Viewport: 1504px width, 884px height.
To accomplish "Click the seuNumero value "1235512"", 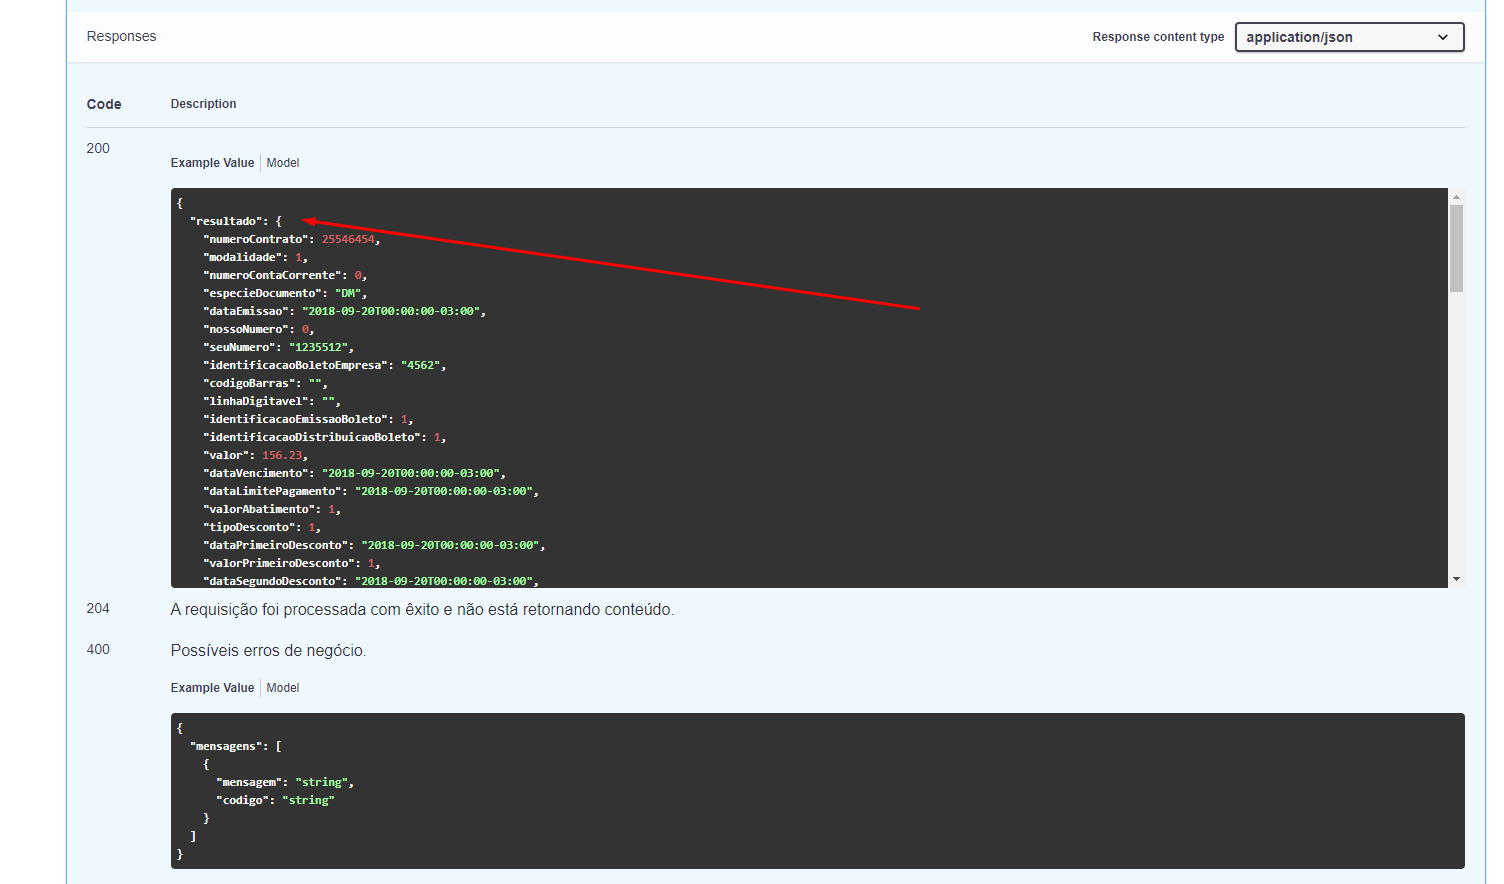I will [x=318, y=347].
